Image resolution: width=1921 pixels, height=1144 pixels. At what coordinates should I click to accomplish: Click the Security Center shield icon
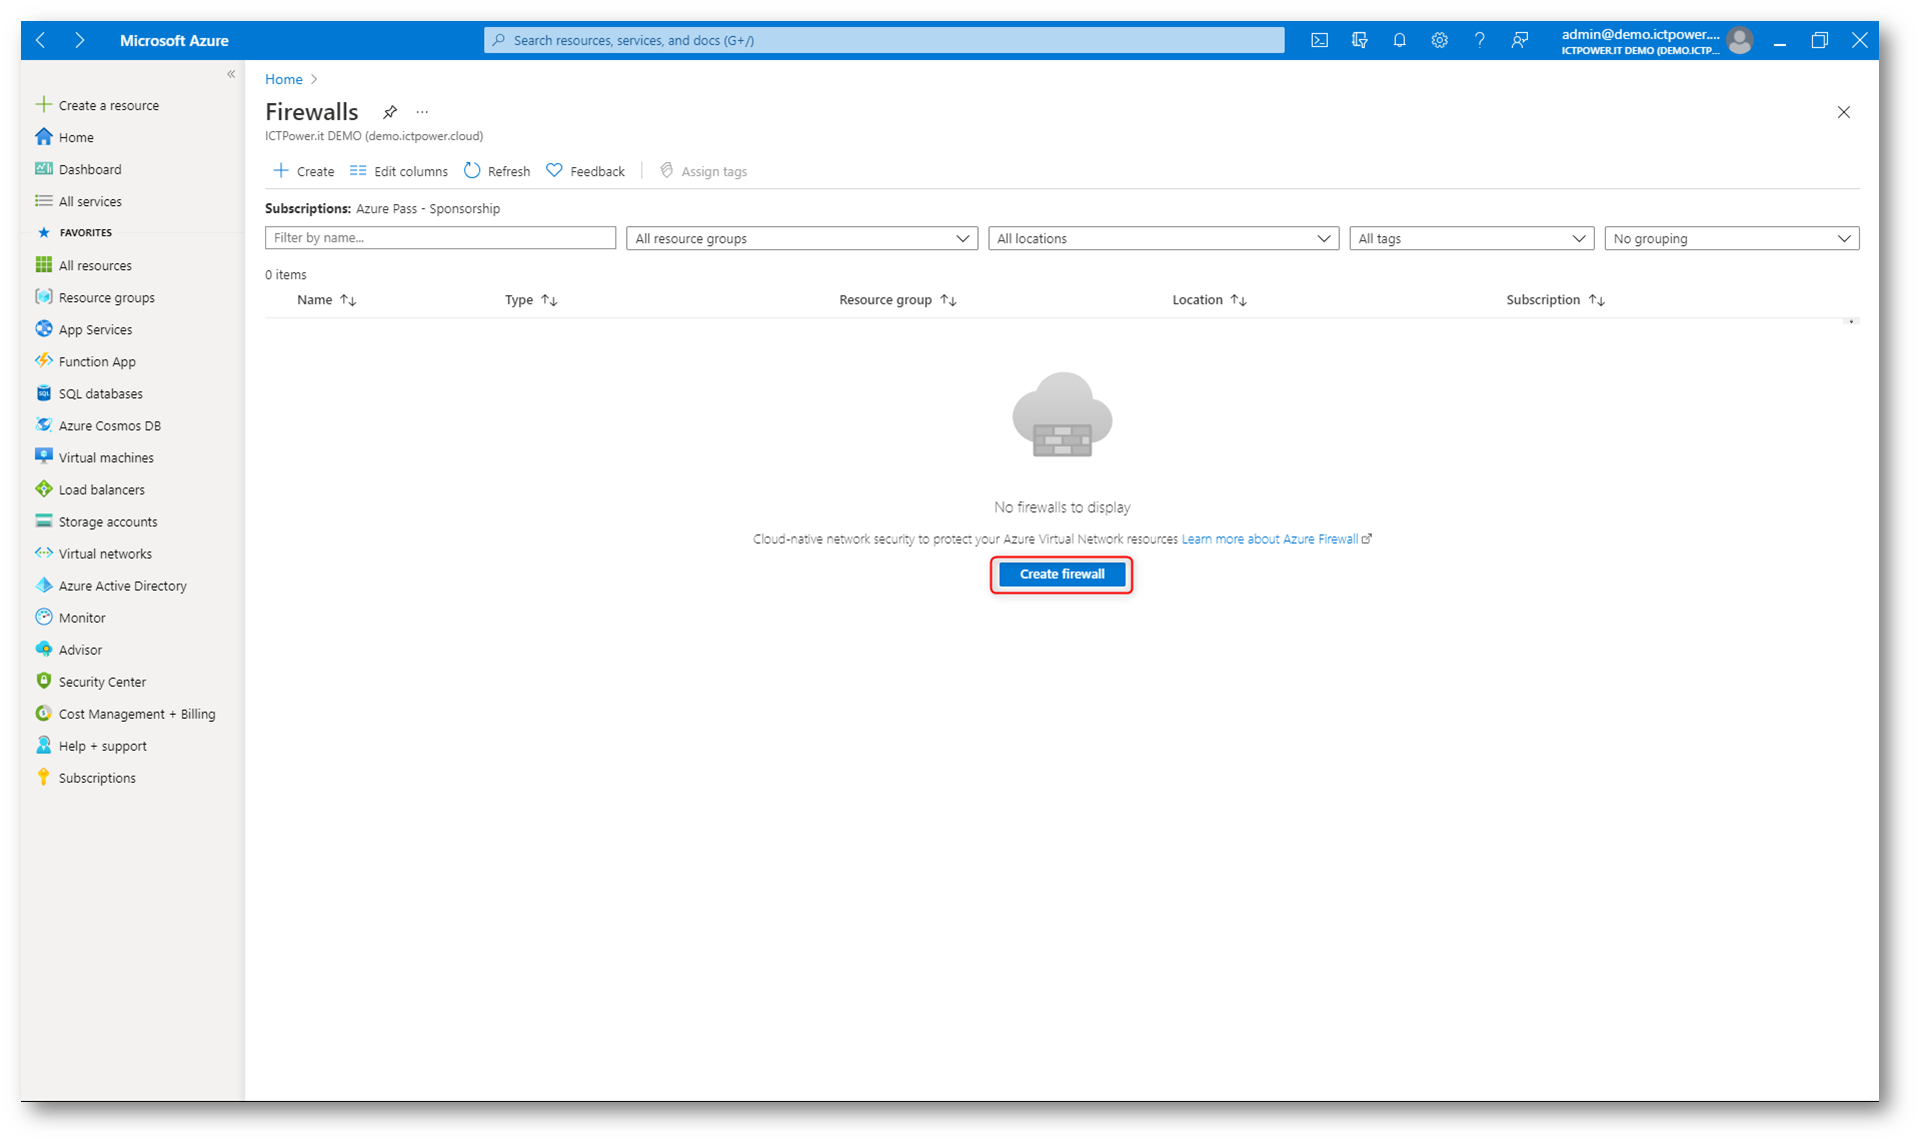43,681
